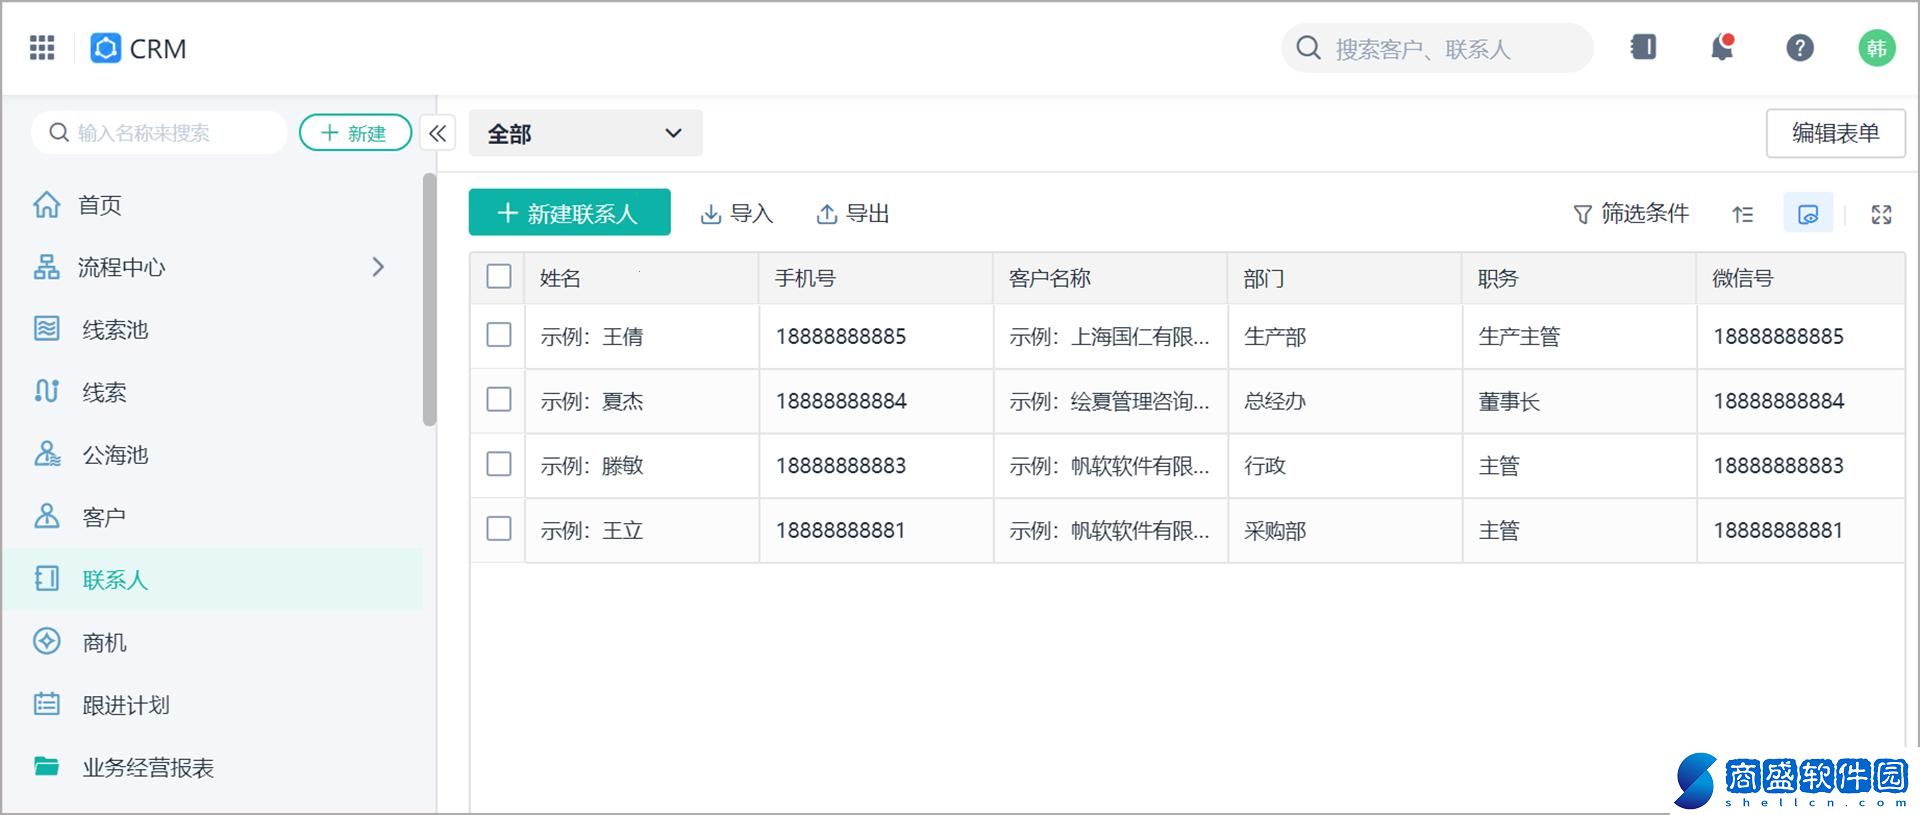Open the notifications bell icon
This screenshot has width=1920, height=815.
[1721, 47]
